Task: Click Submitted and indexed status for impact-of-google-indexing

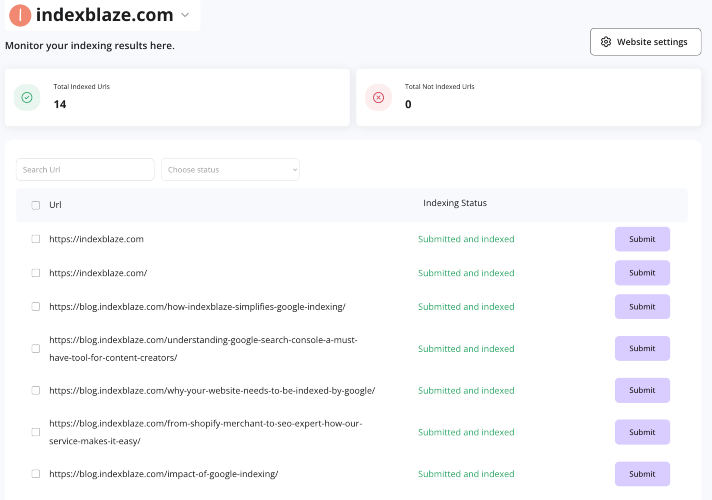Action: pos(466,474)
